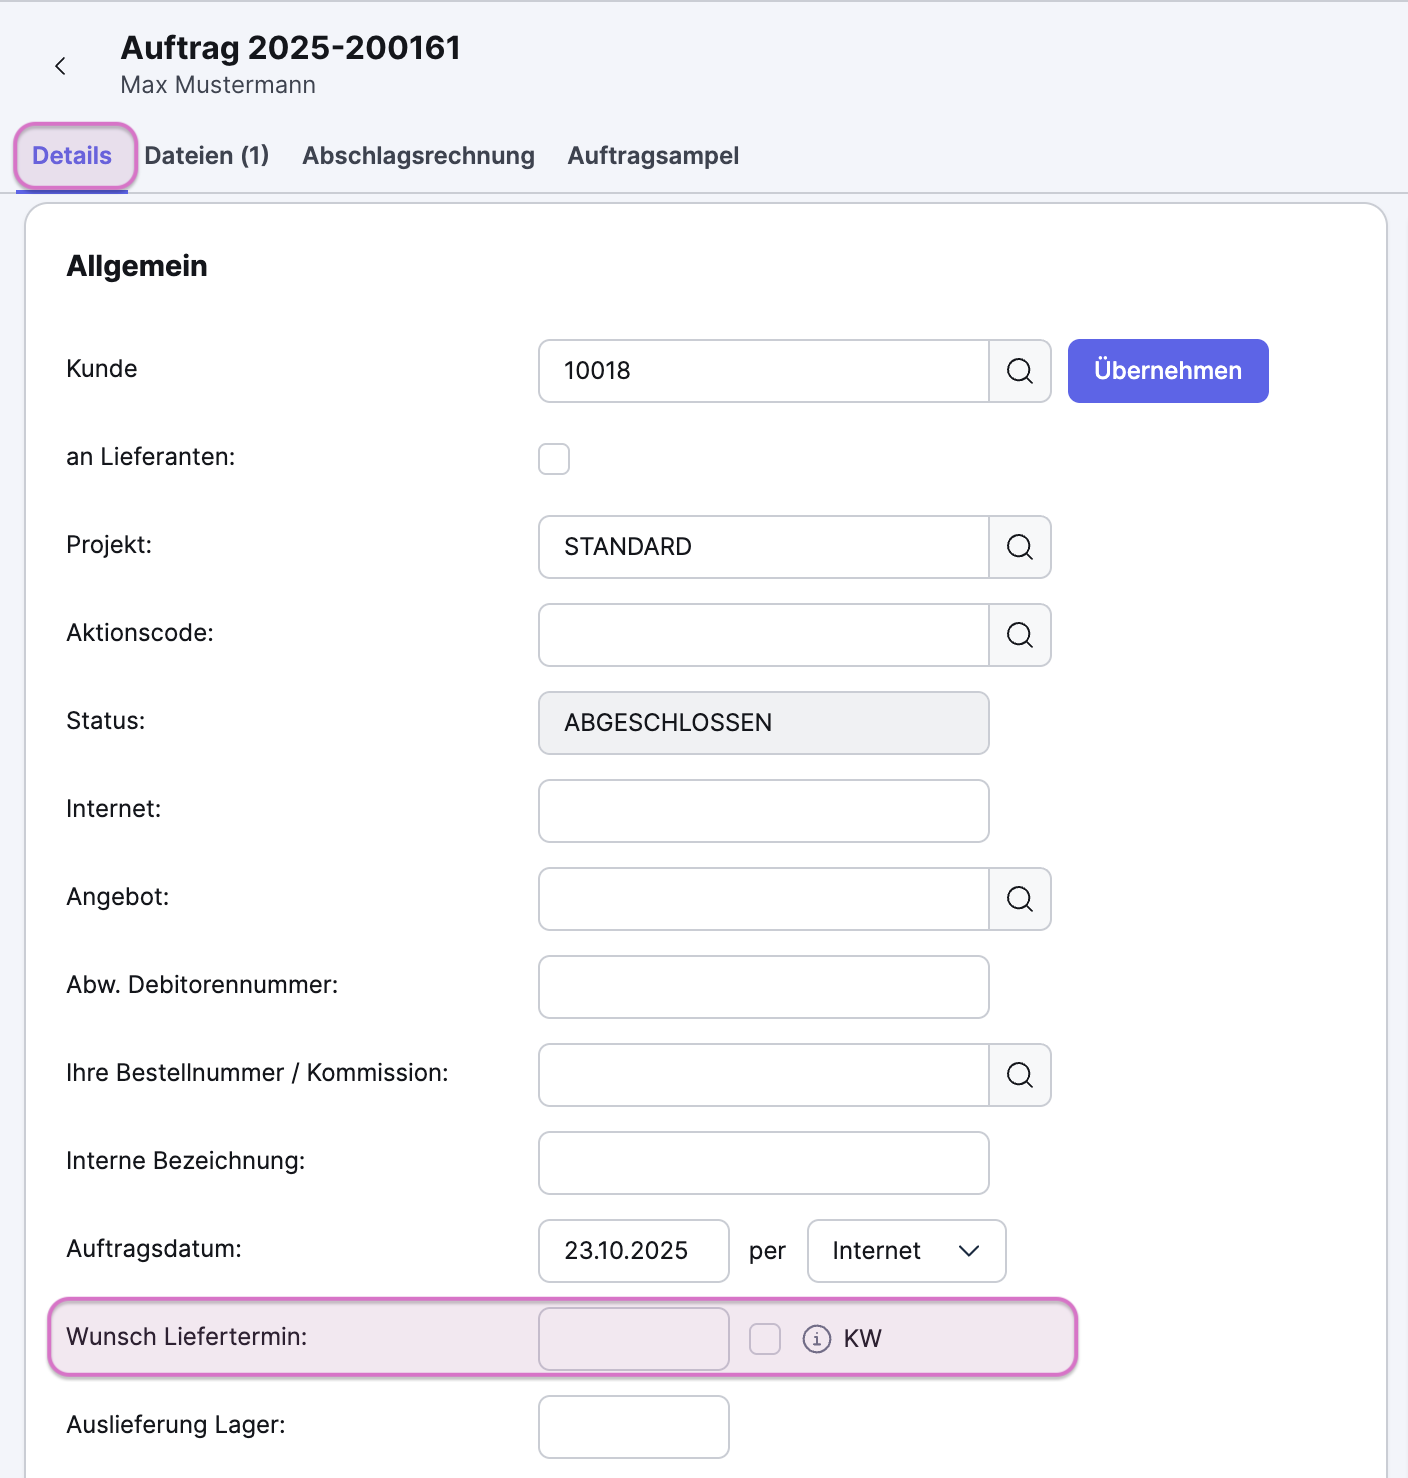The height and width of the screenshot is (1478, 1408).
Task: Expand the Internet order channel dropdown
Action: point(906,1251)
